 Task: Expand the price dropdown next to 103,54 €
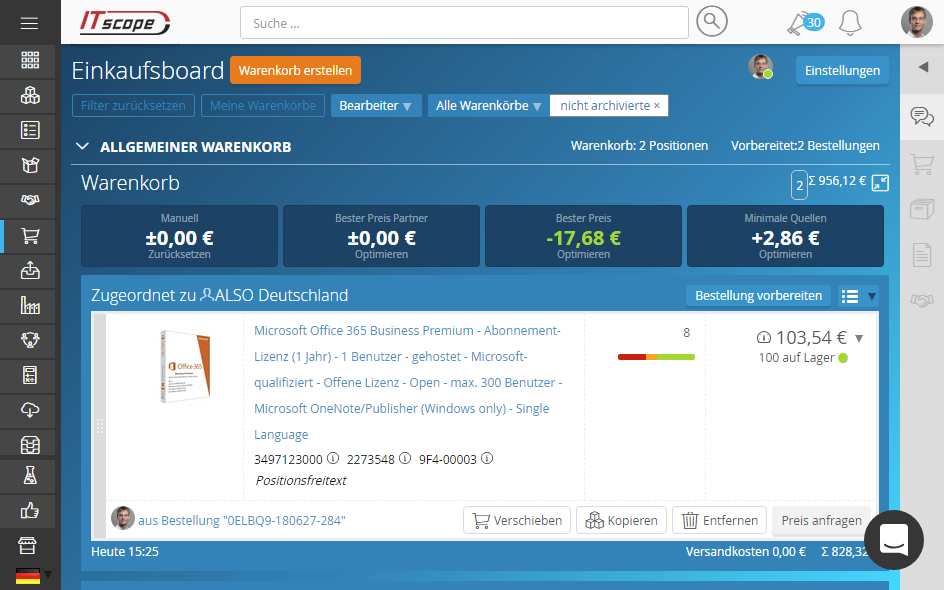[859, 338]
